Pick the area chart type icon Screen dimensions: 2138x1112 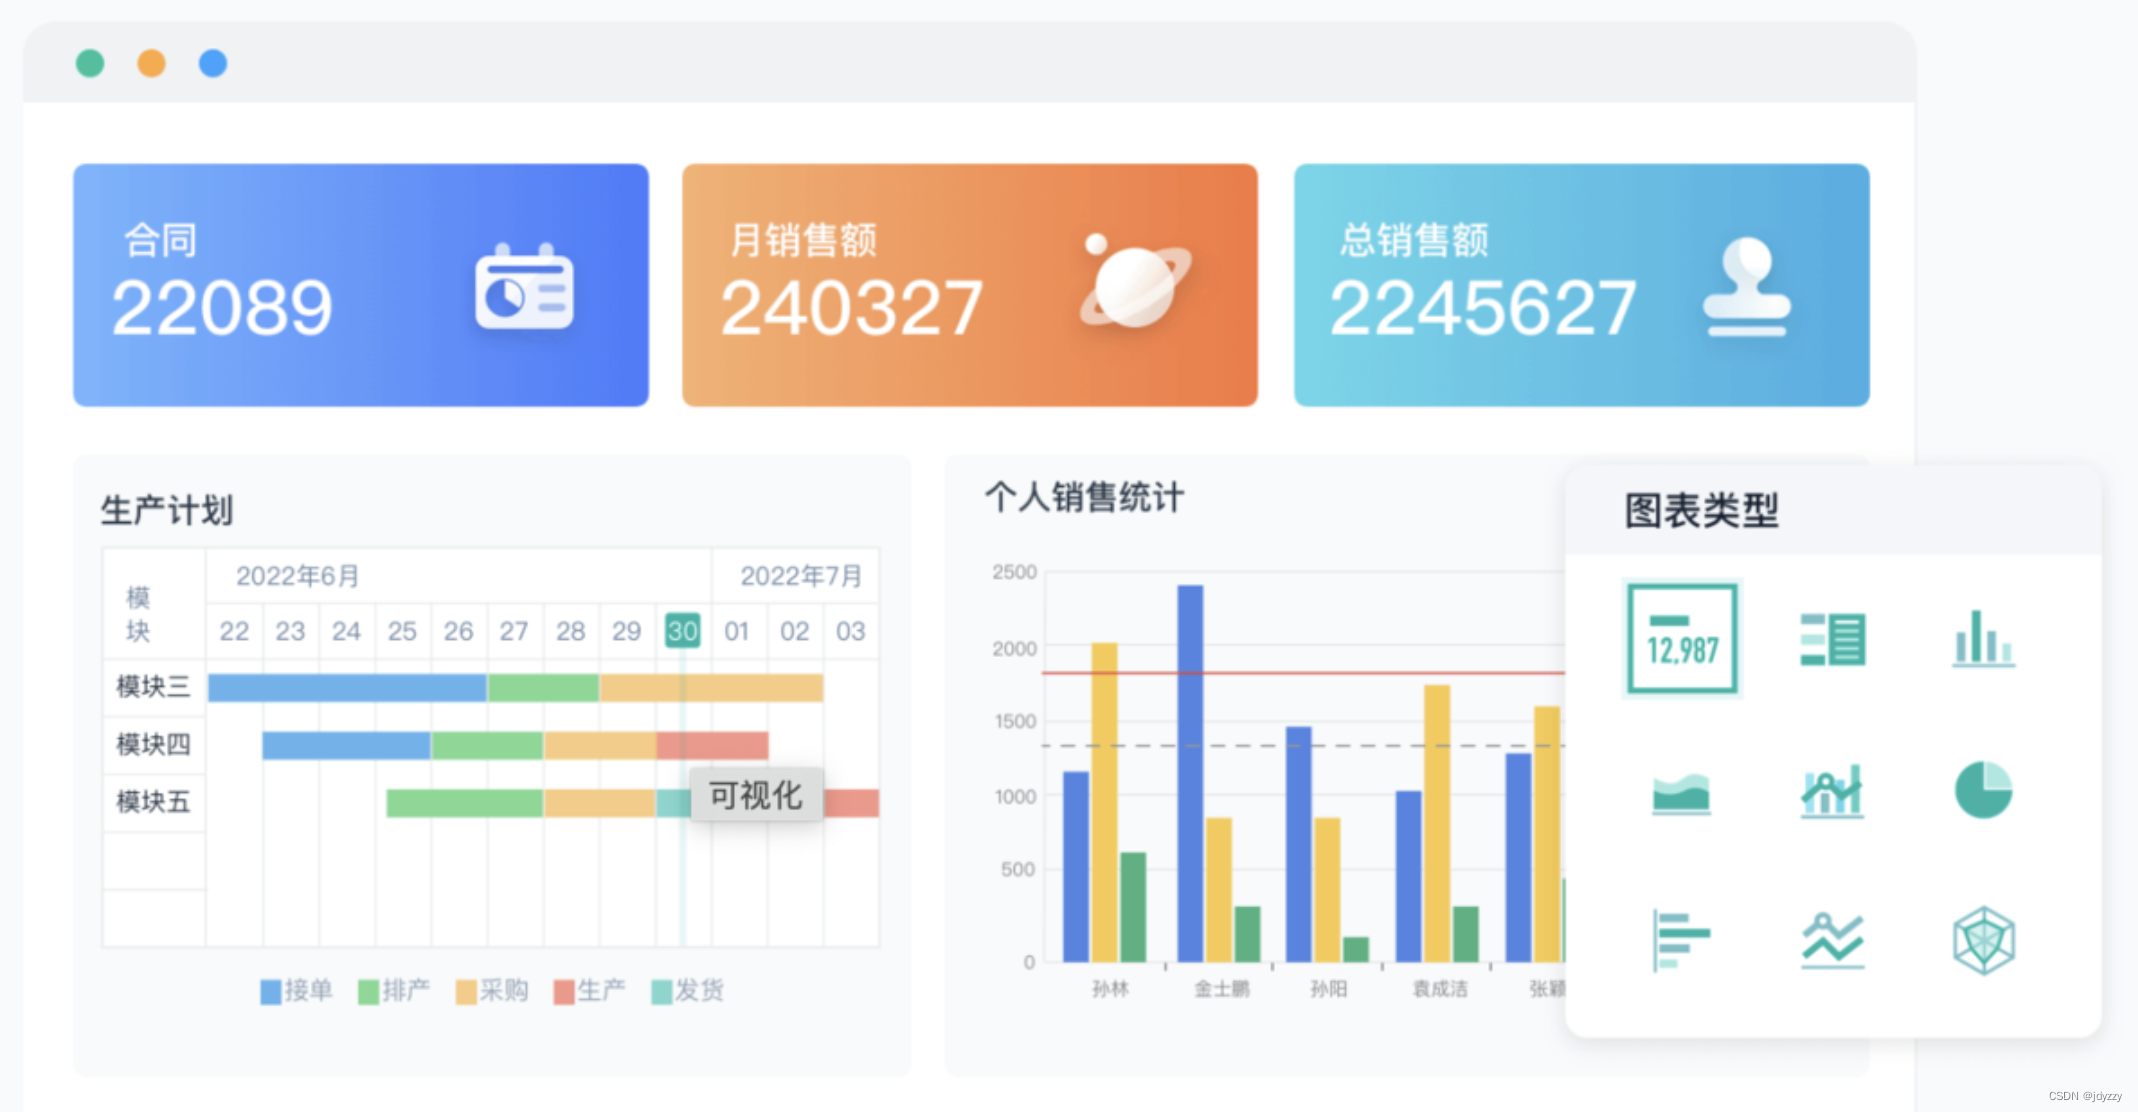1681,792
